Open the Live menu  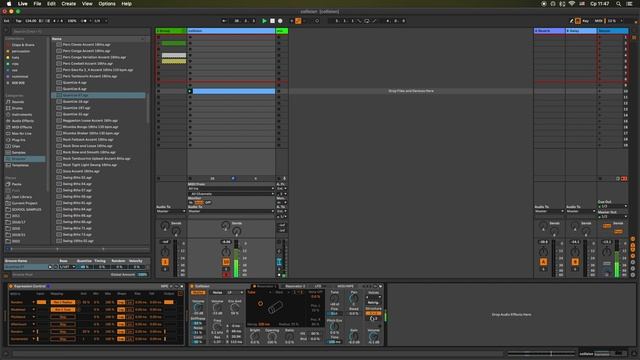(x=22, y=4)
